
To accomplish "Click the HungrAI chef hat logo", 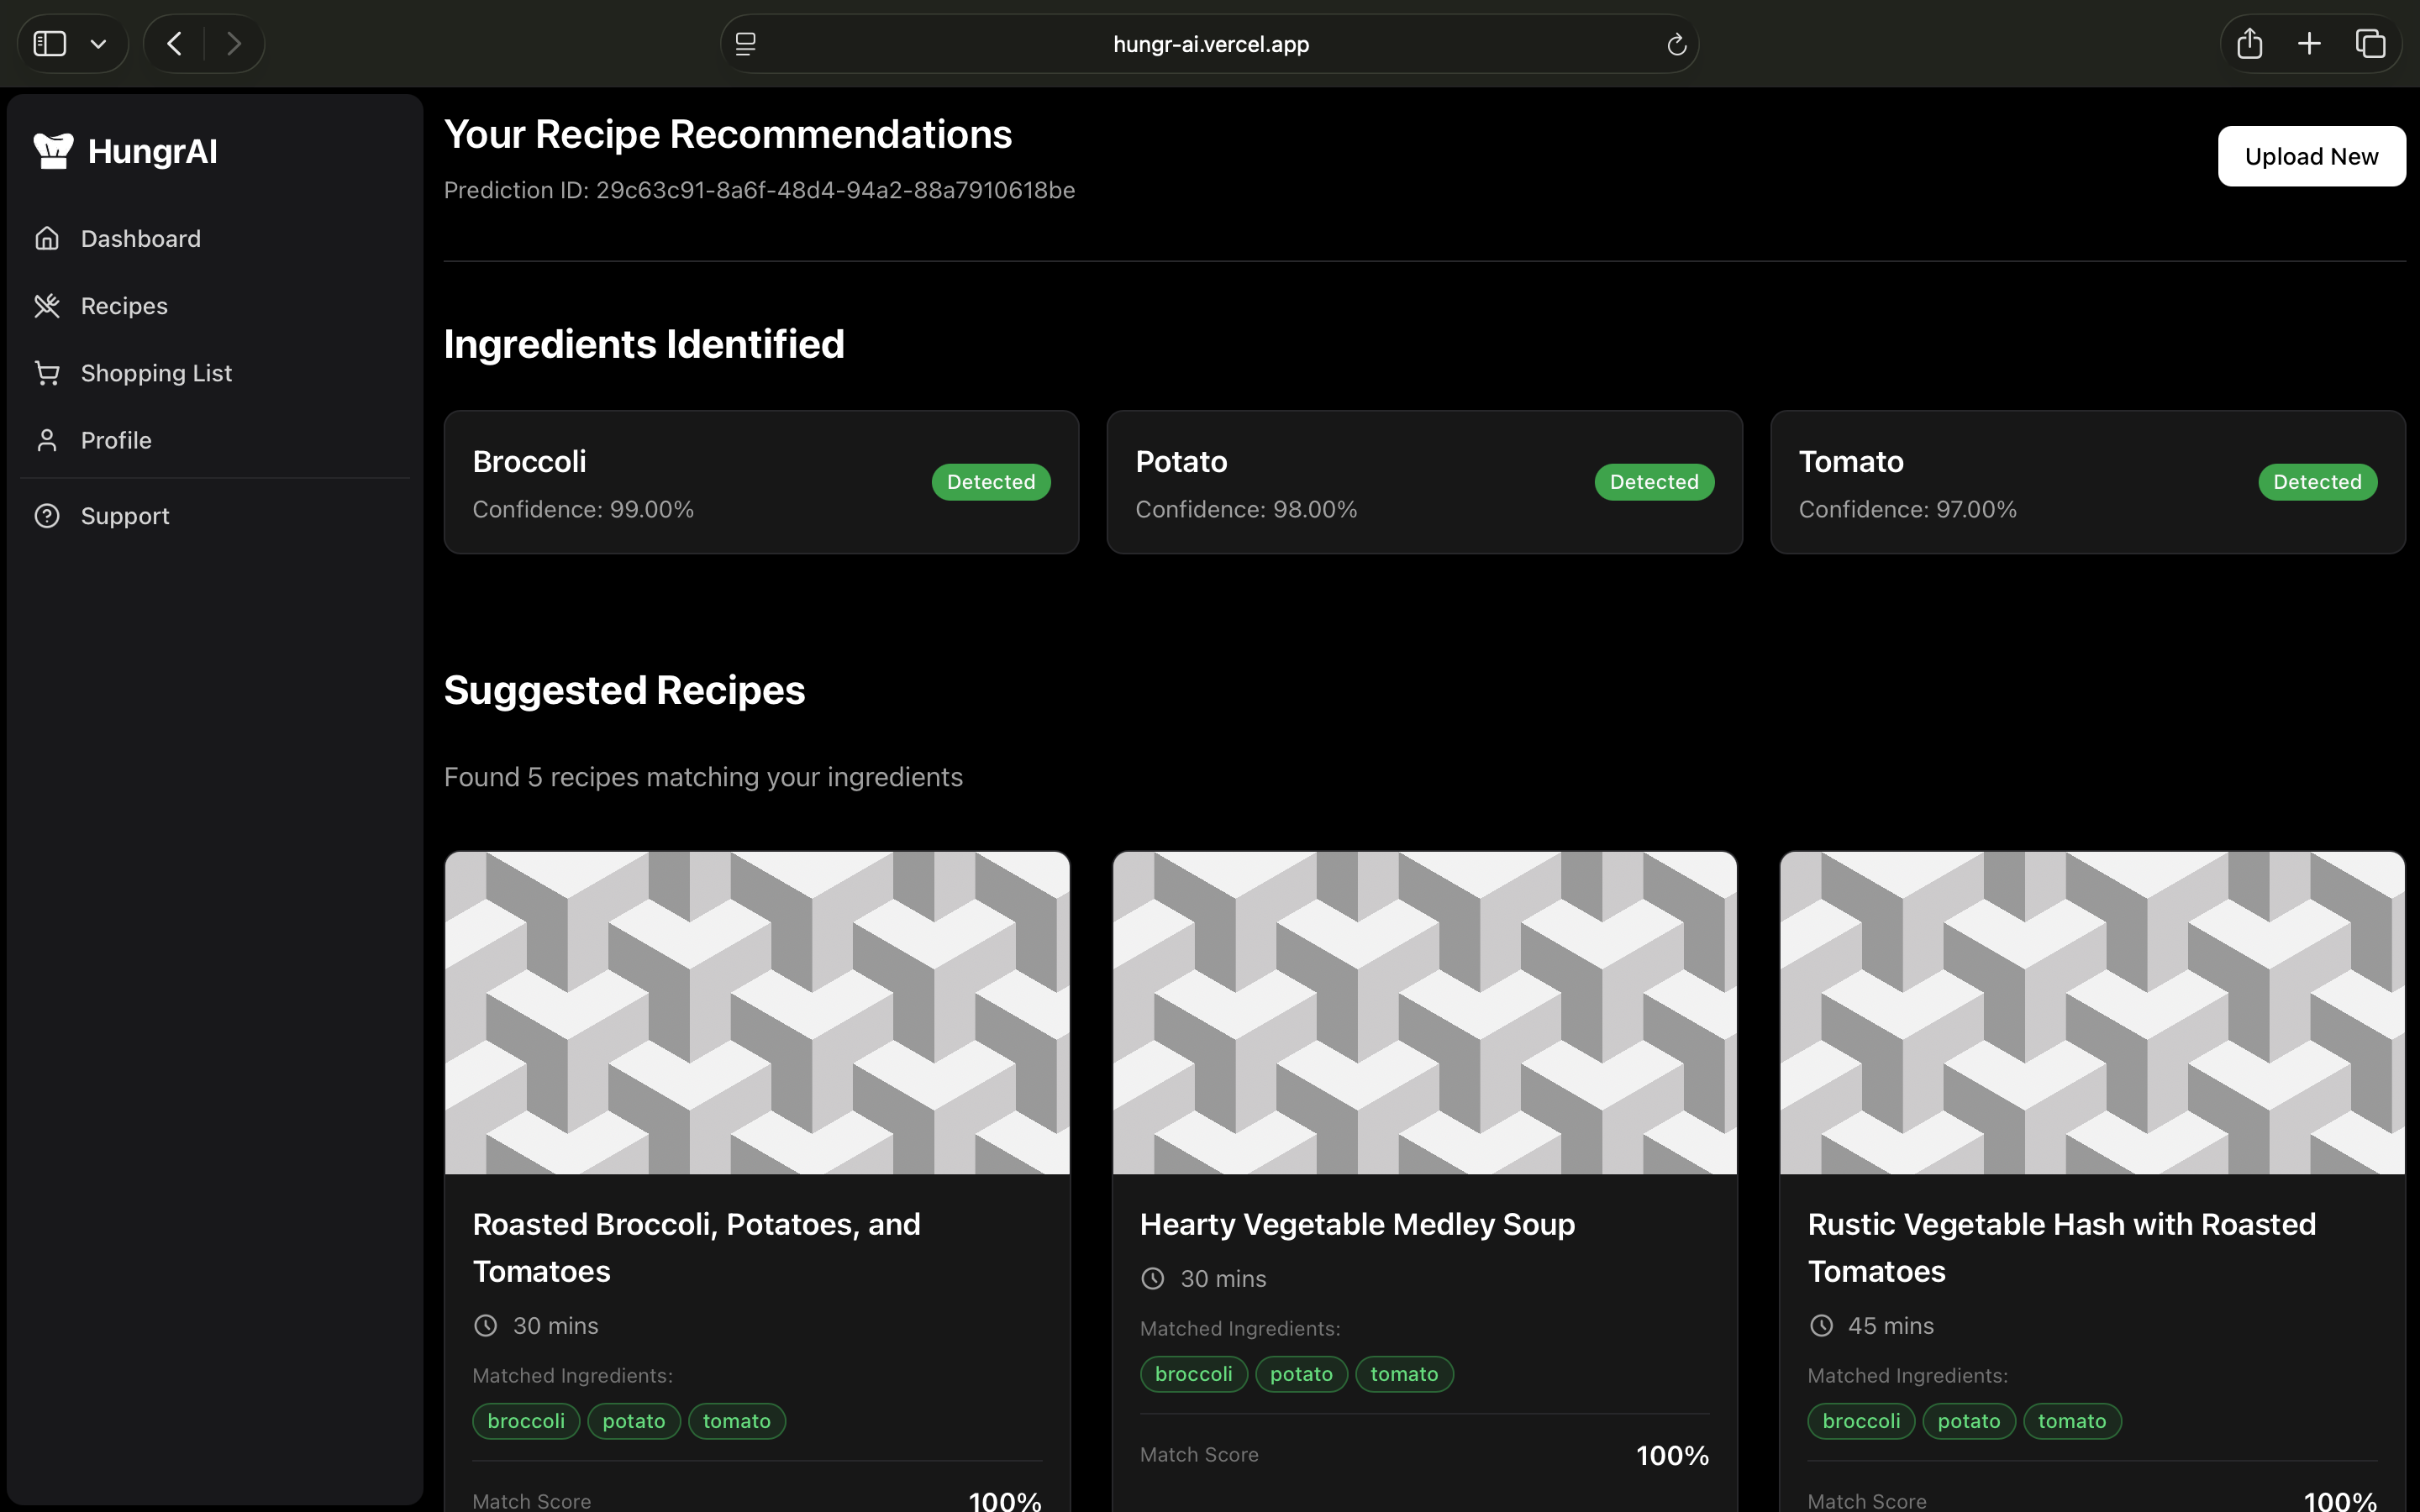I will (53, 151).
